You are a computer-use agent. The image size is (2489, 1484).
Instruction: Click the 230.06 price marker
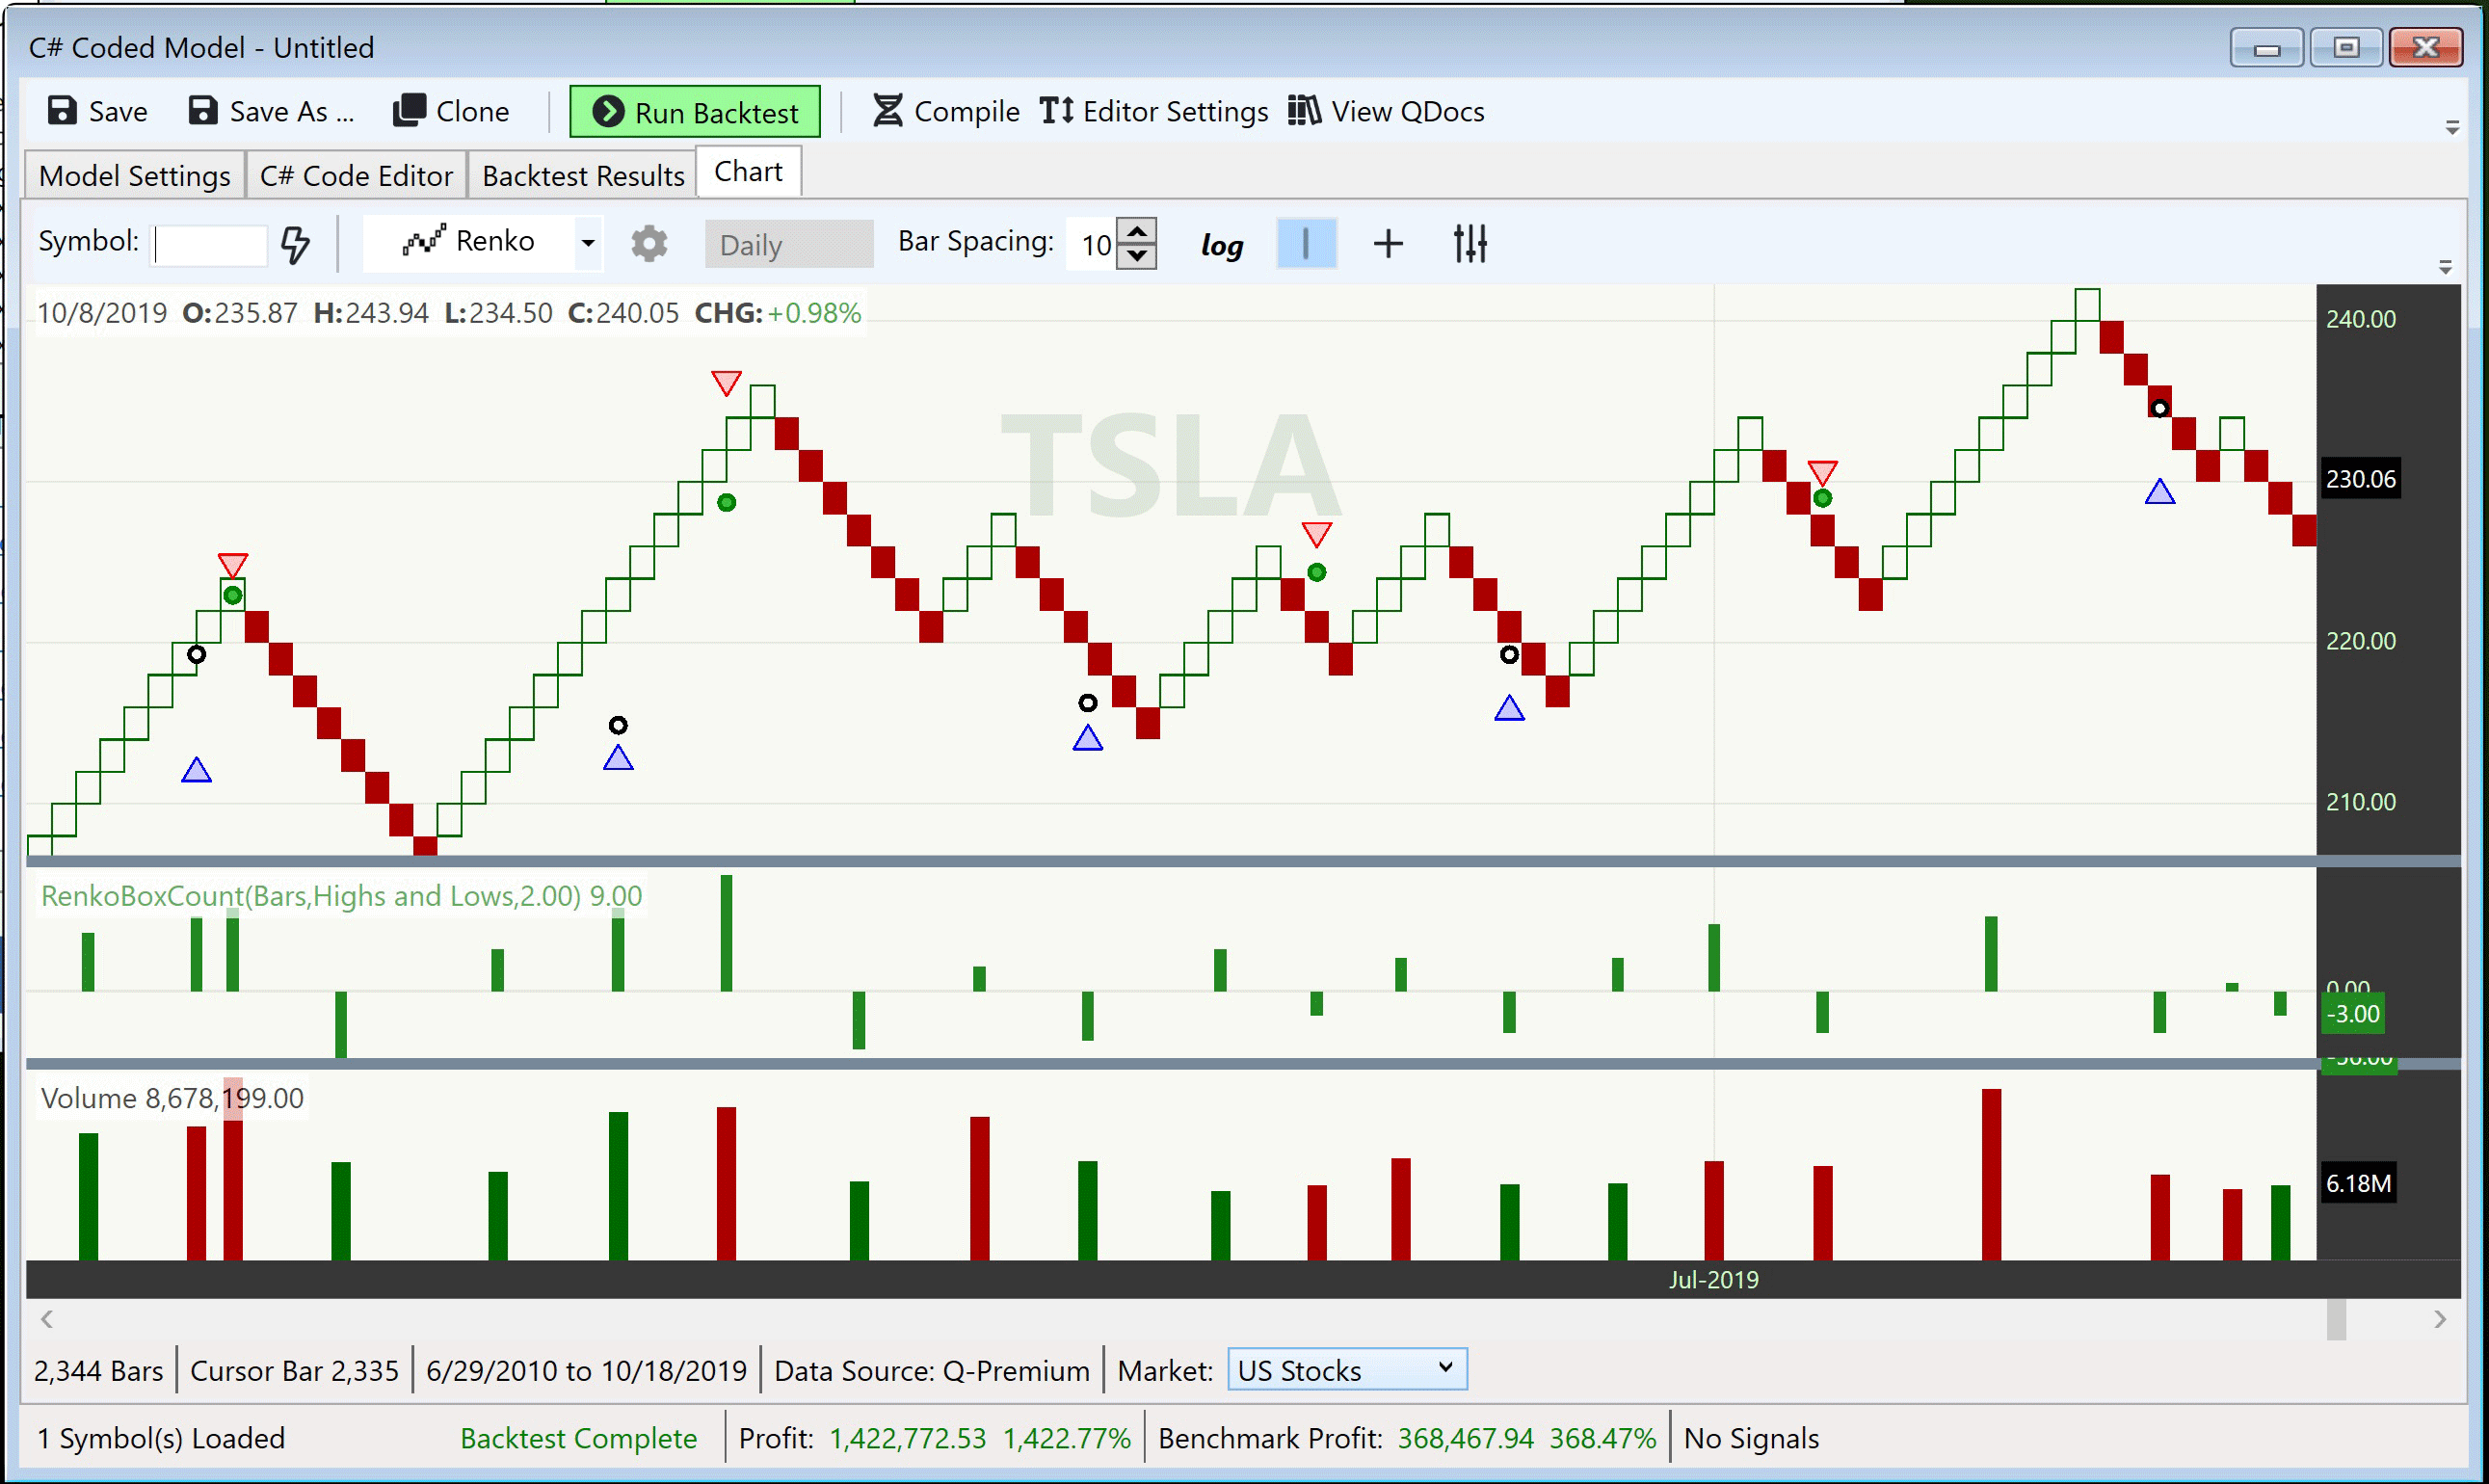(2360, 479)
